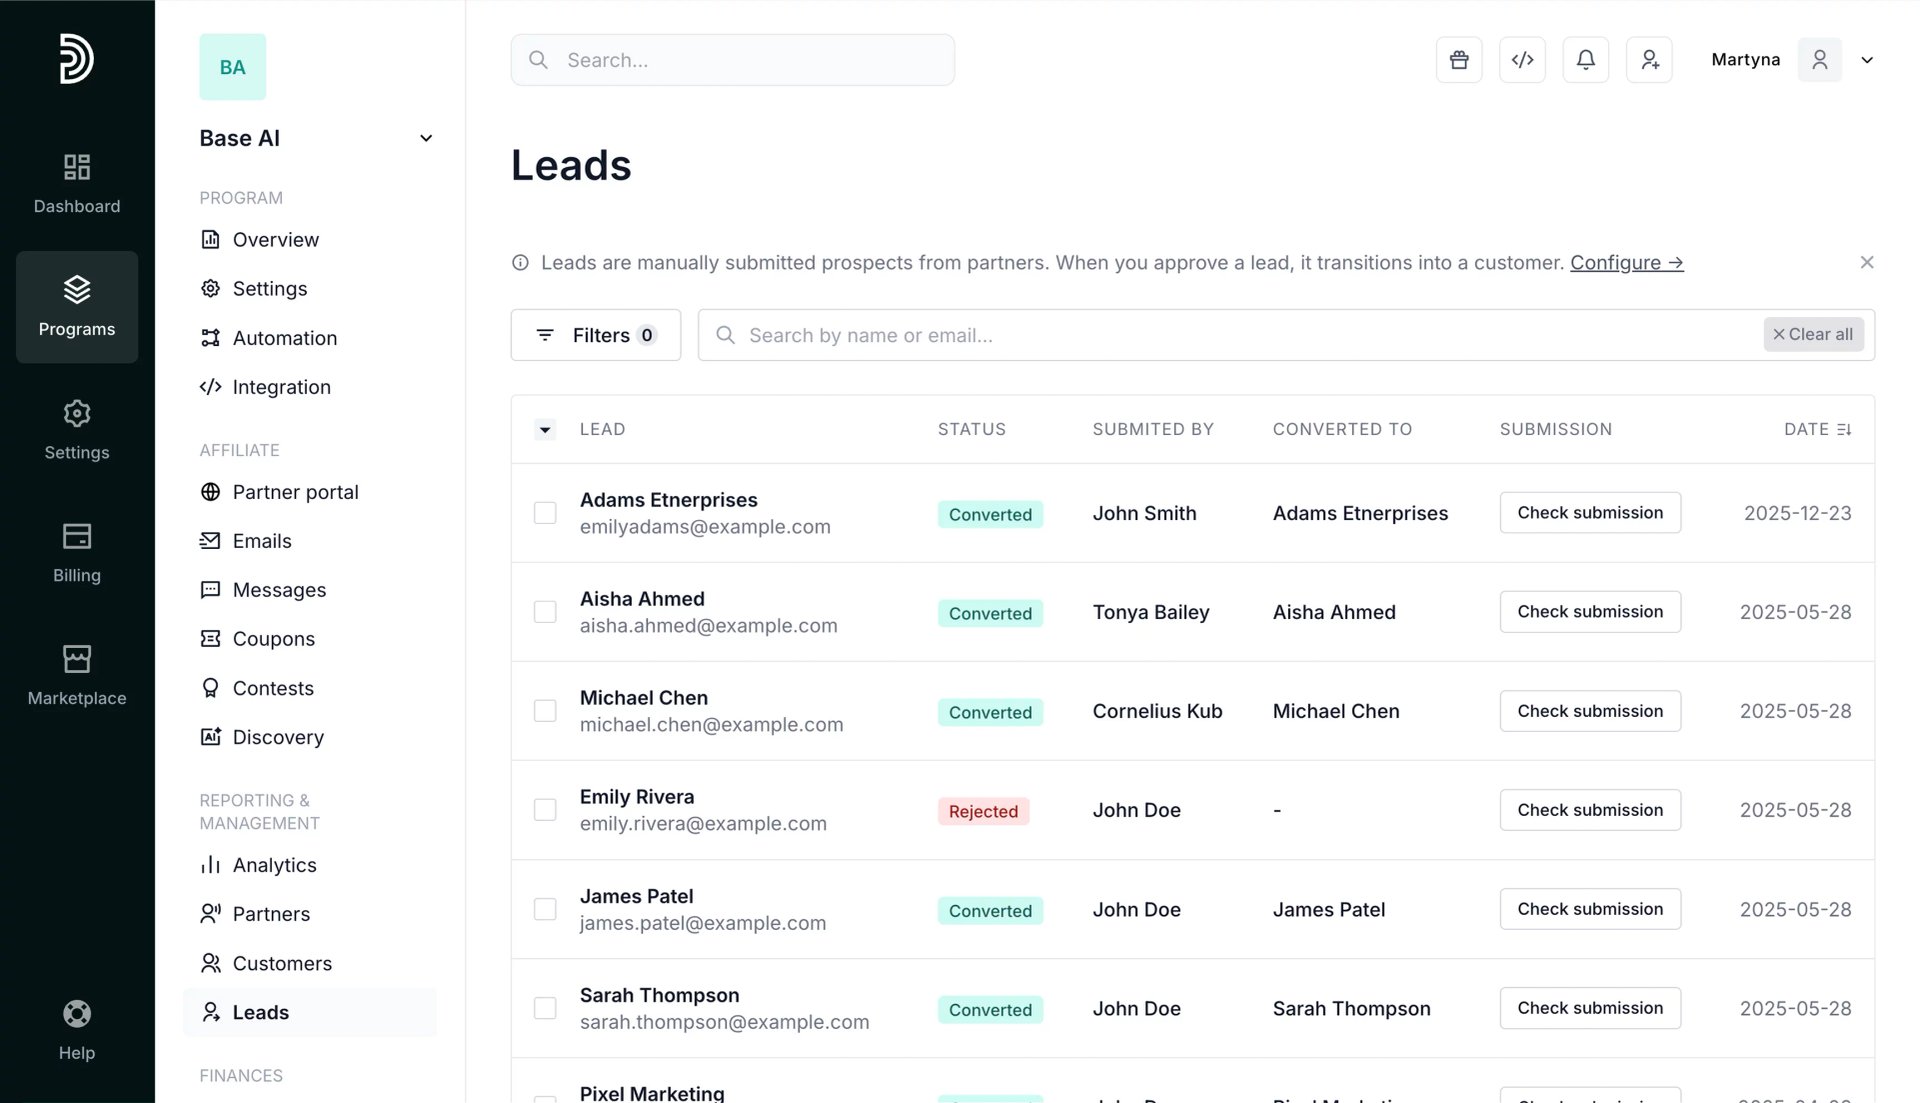Select the Emily Rivera row checkbox
The width and height of the screenshot is (1920, 1103).
click(x=545, y=810)
